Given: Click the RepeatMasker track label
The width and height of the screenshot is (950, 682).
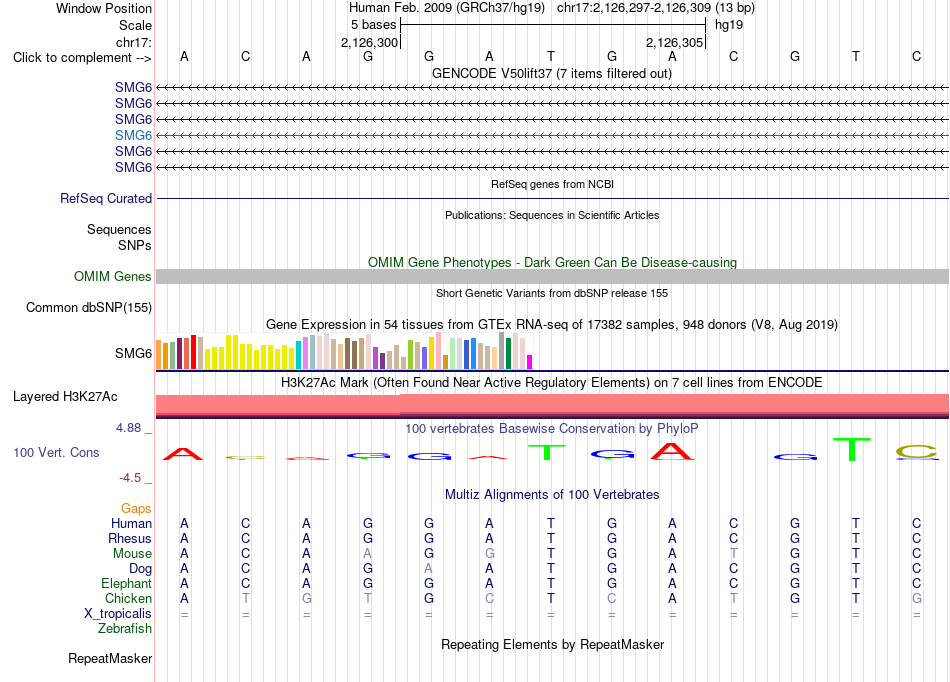Looking at the screenshot, I should click(110, 658).
